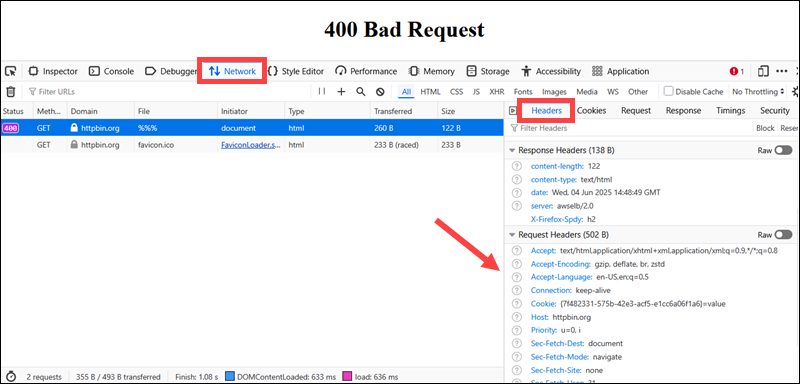Toggle Raw for Request Headers
This screenshot has width=800, height=384.
tap(783, 235)
